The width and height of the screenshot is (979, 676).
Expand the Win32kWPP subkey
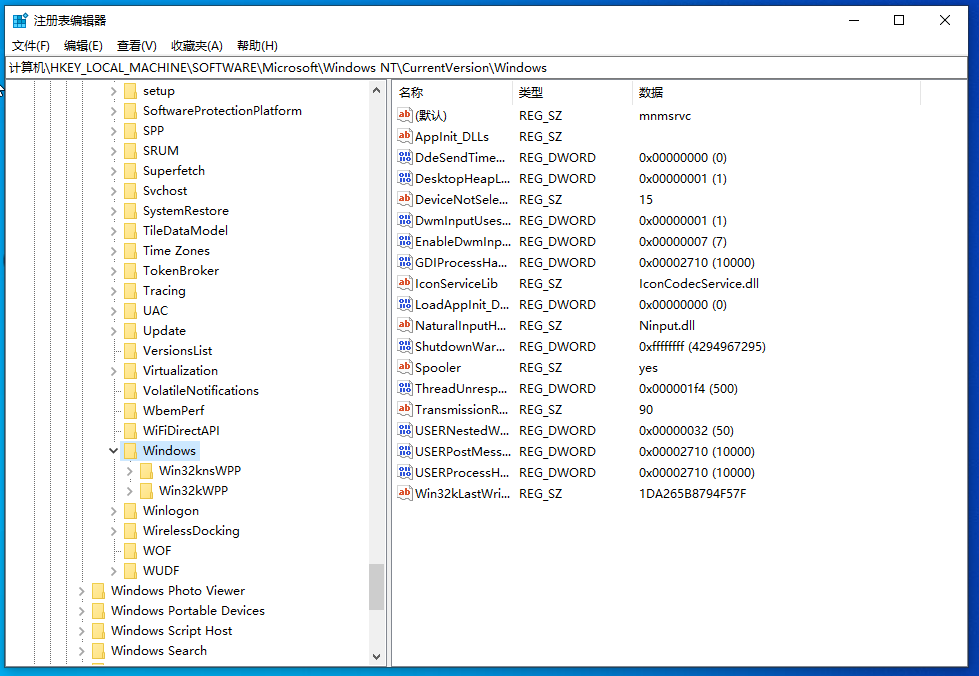[129, 491]
